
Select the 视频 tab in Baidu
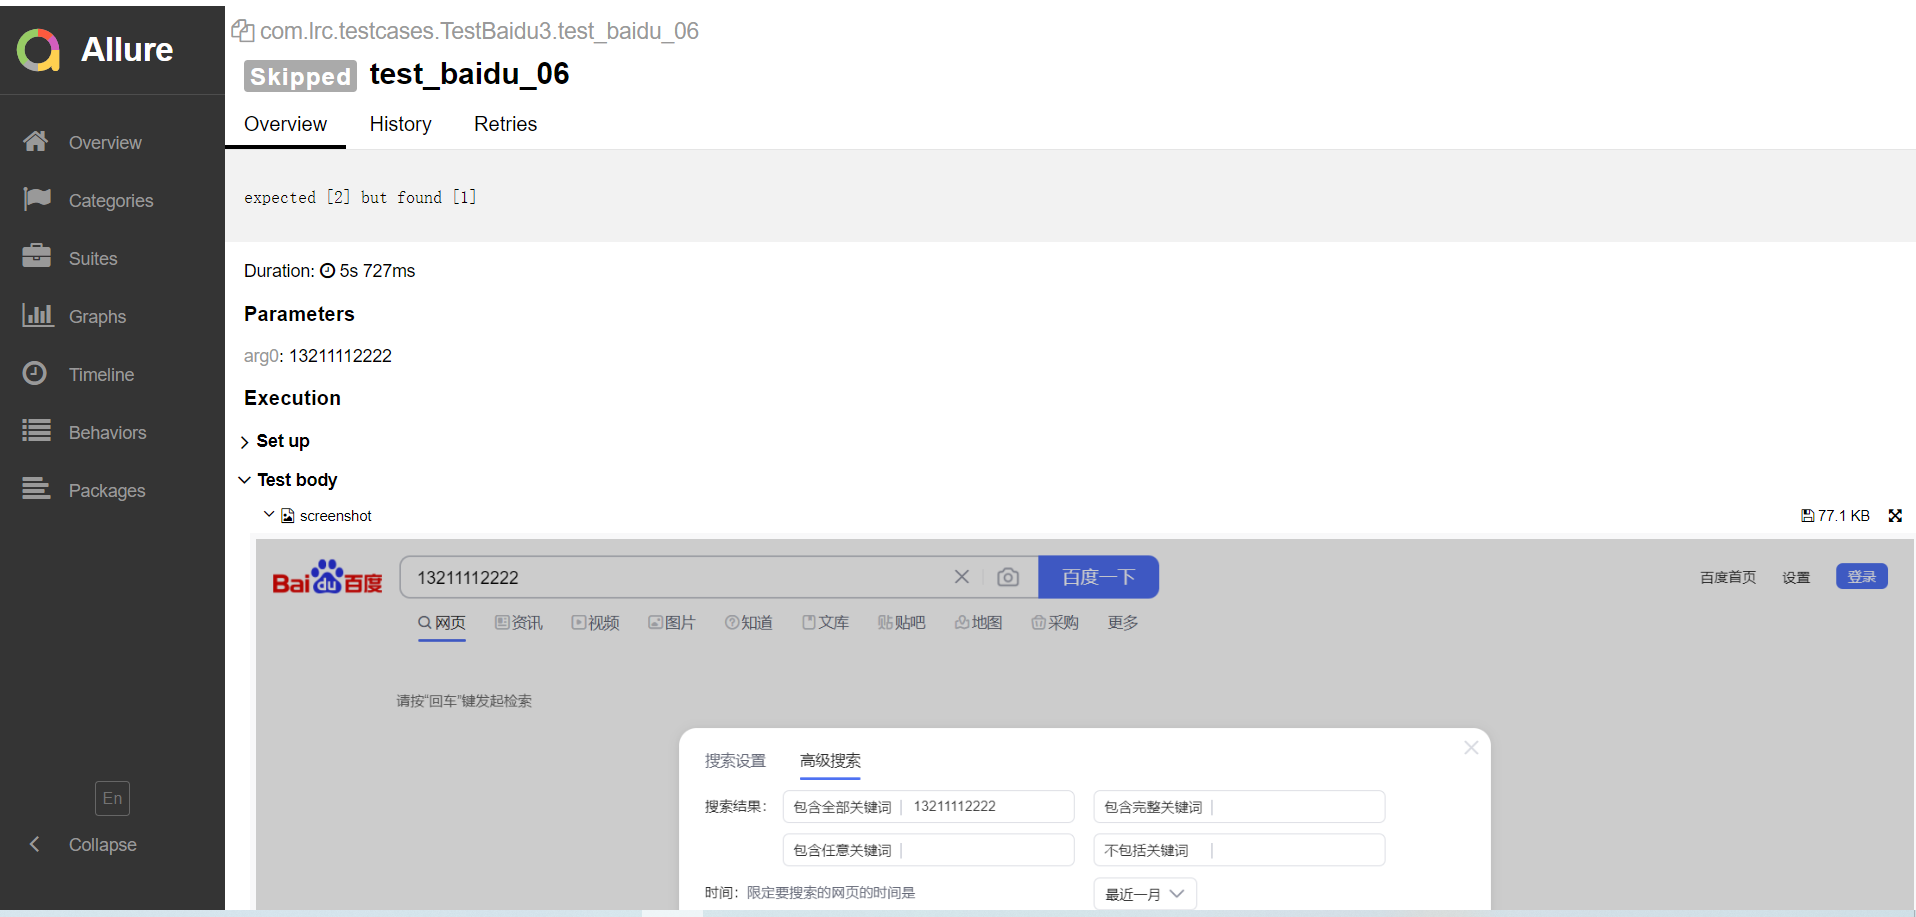pos(596,623)
